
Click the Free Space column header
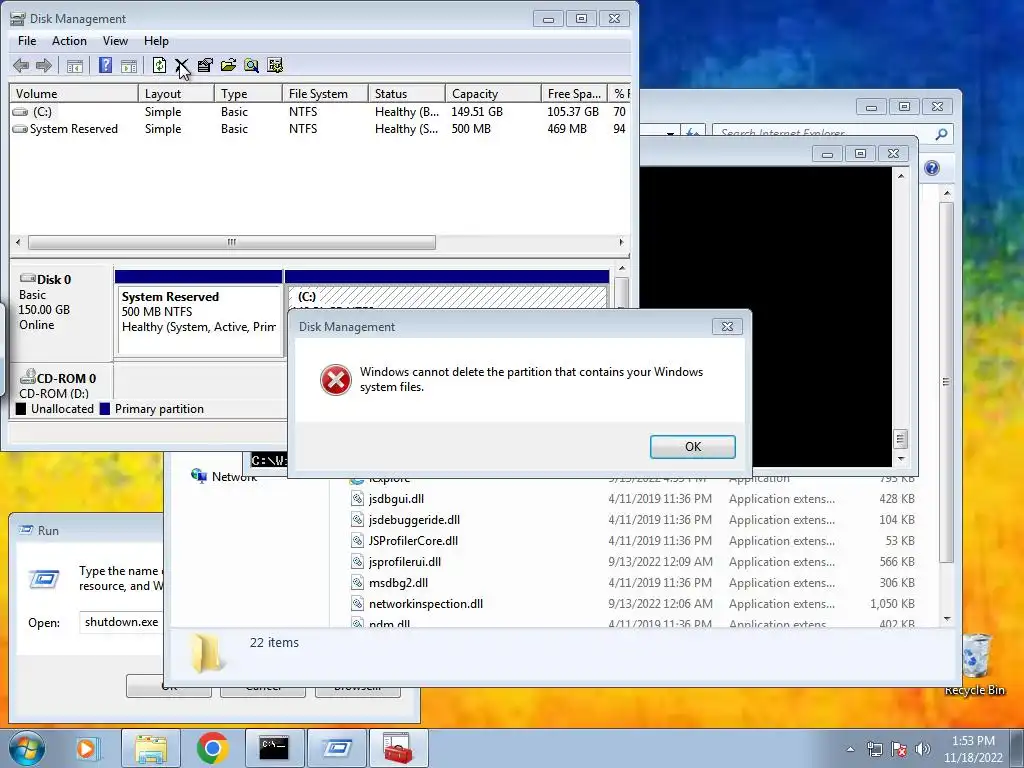(574, 93)
